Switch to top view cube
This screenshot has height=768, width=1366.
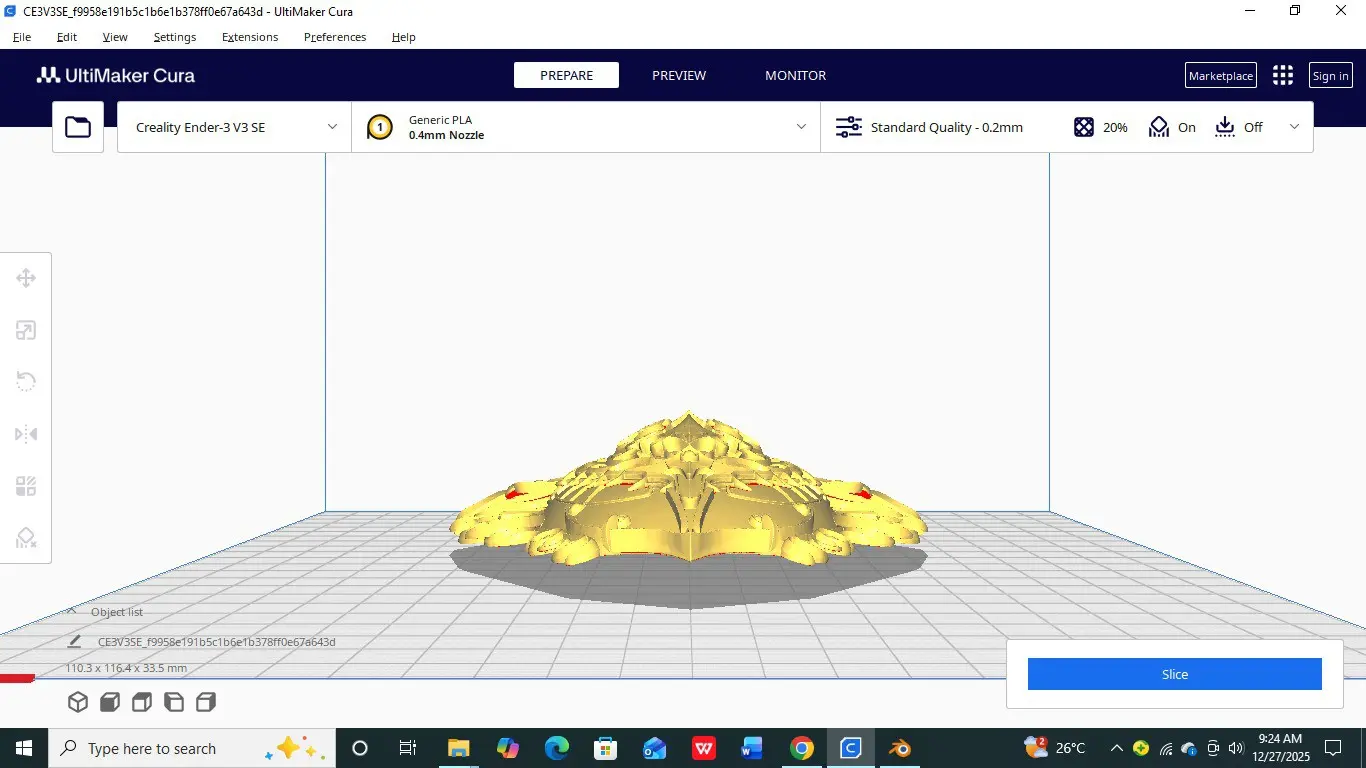tap(142, 702)
